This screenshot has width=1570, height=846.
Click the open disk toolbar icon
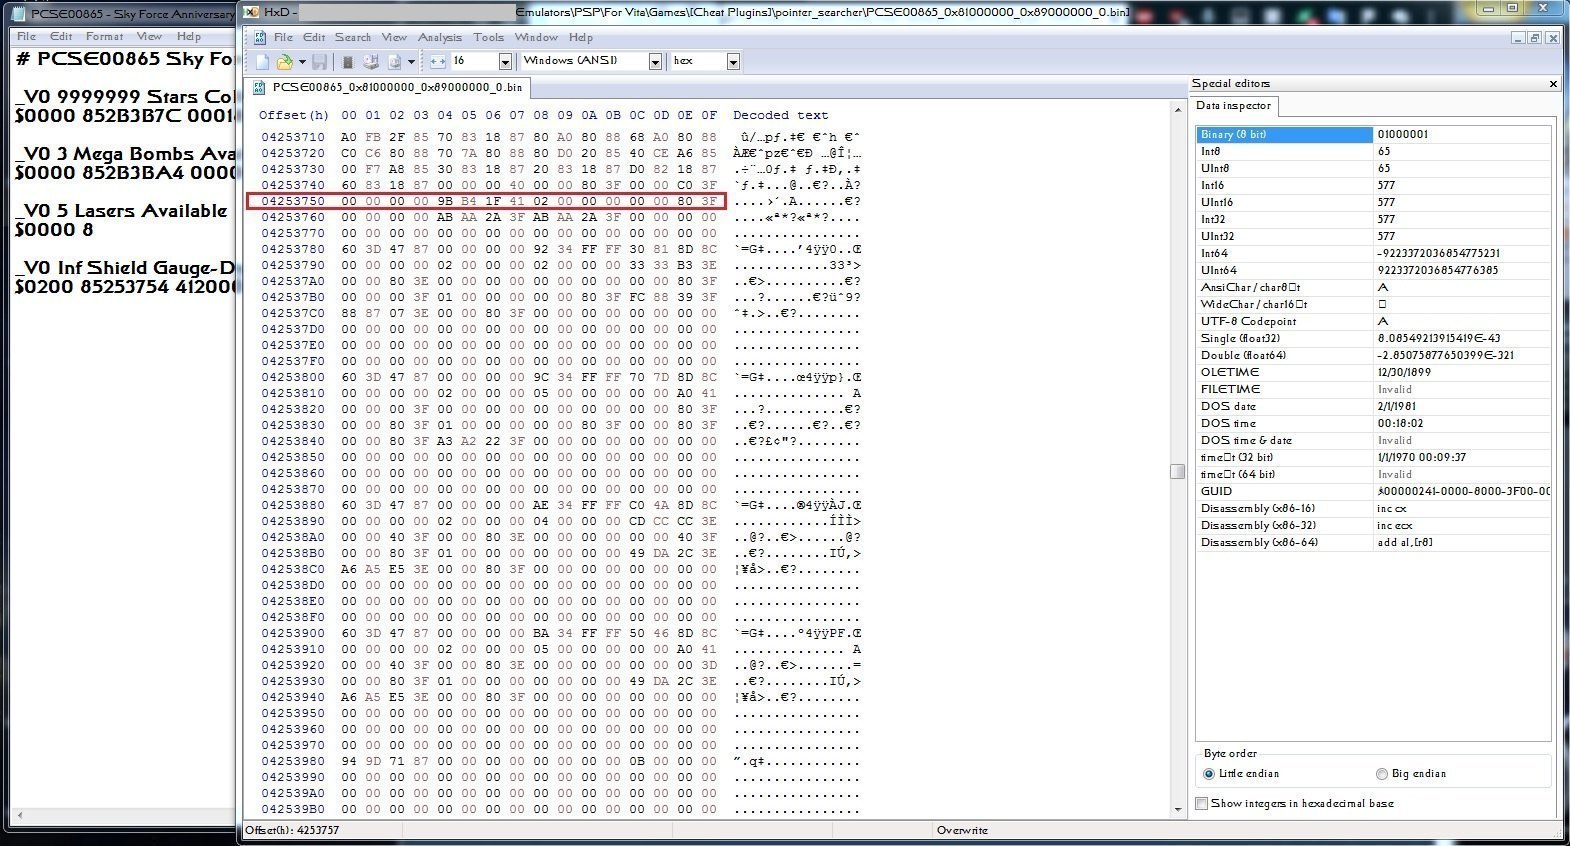pyautogui.click(x=371, y=62)
